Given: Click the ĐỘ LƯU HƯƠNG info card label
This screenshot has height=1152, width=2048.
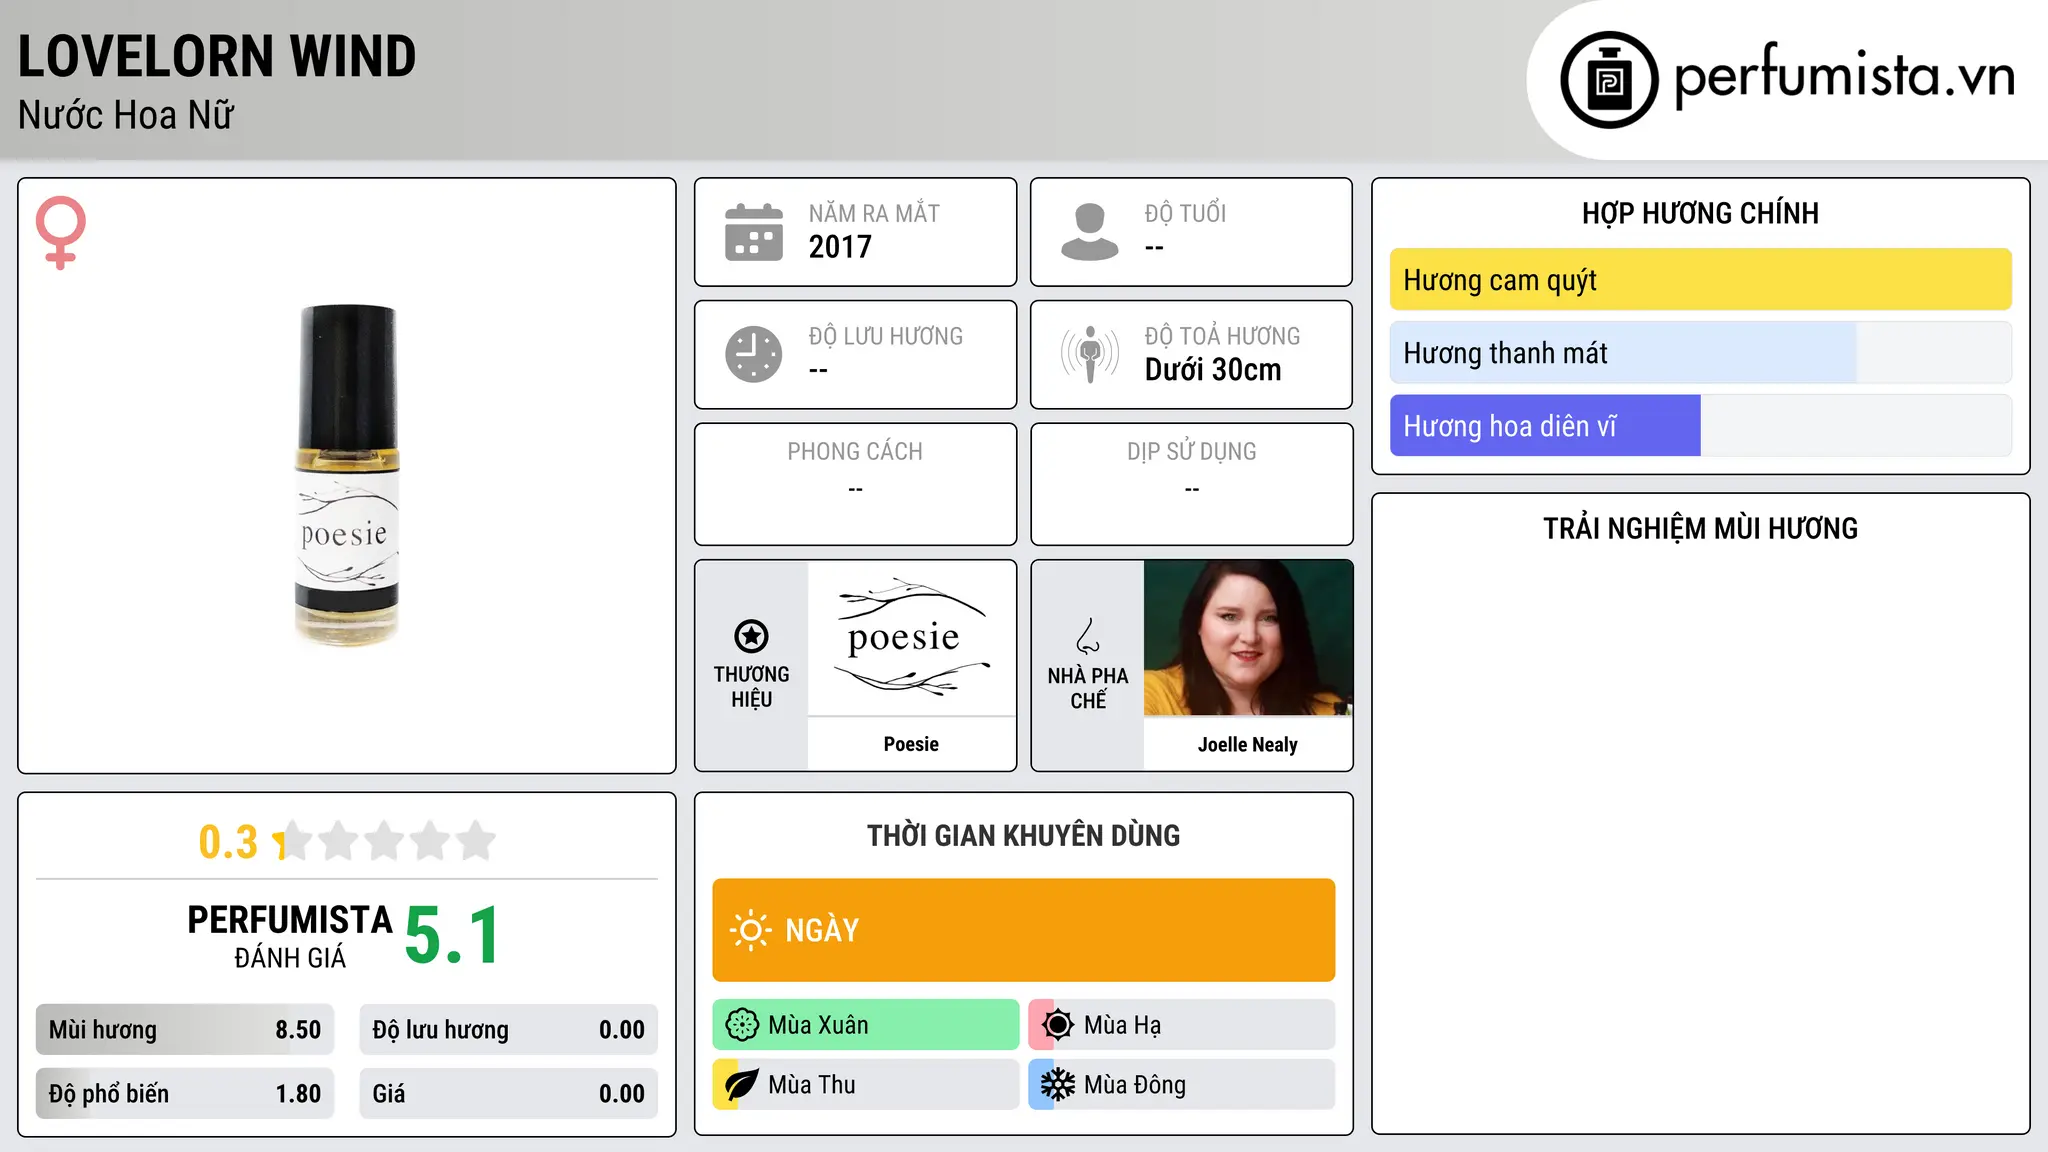Looking at the screenshot, I should click(886, 336).
